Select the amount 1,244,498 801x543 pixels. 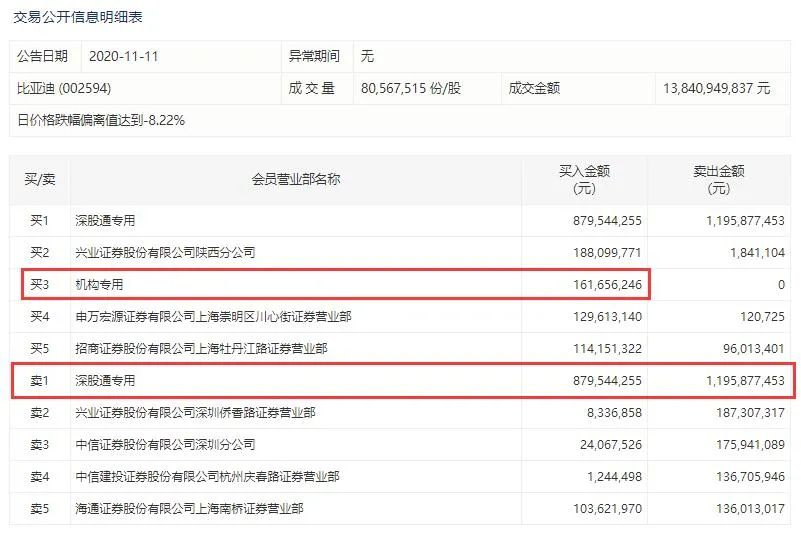pos(614,477)
